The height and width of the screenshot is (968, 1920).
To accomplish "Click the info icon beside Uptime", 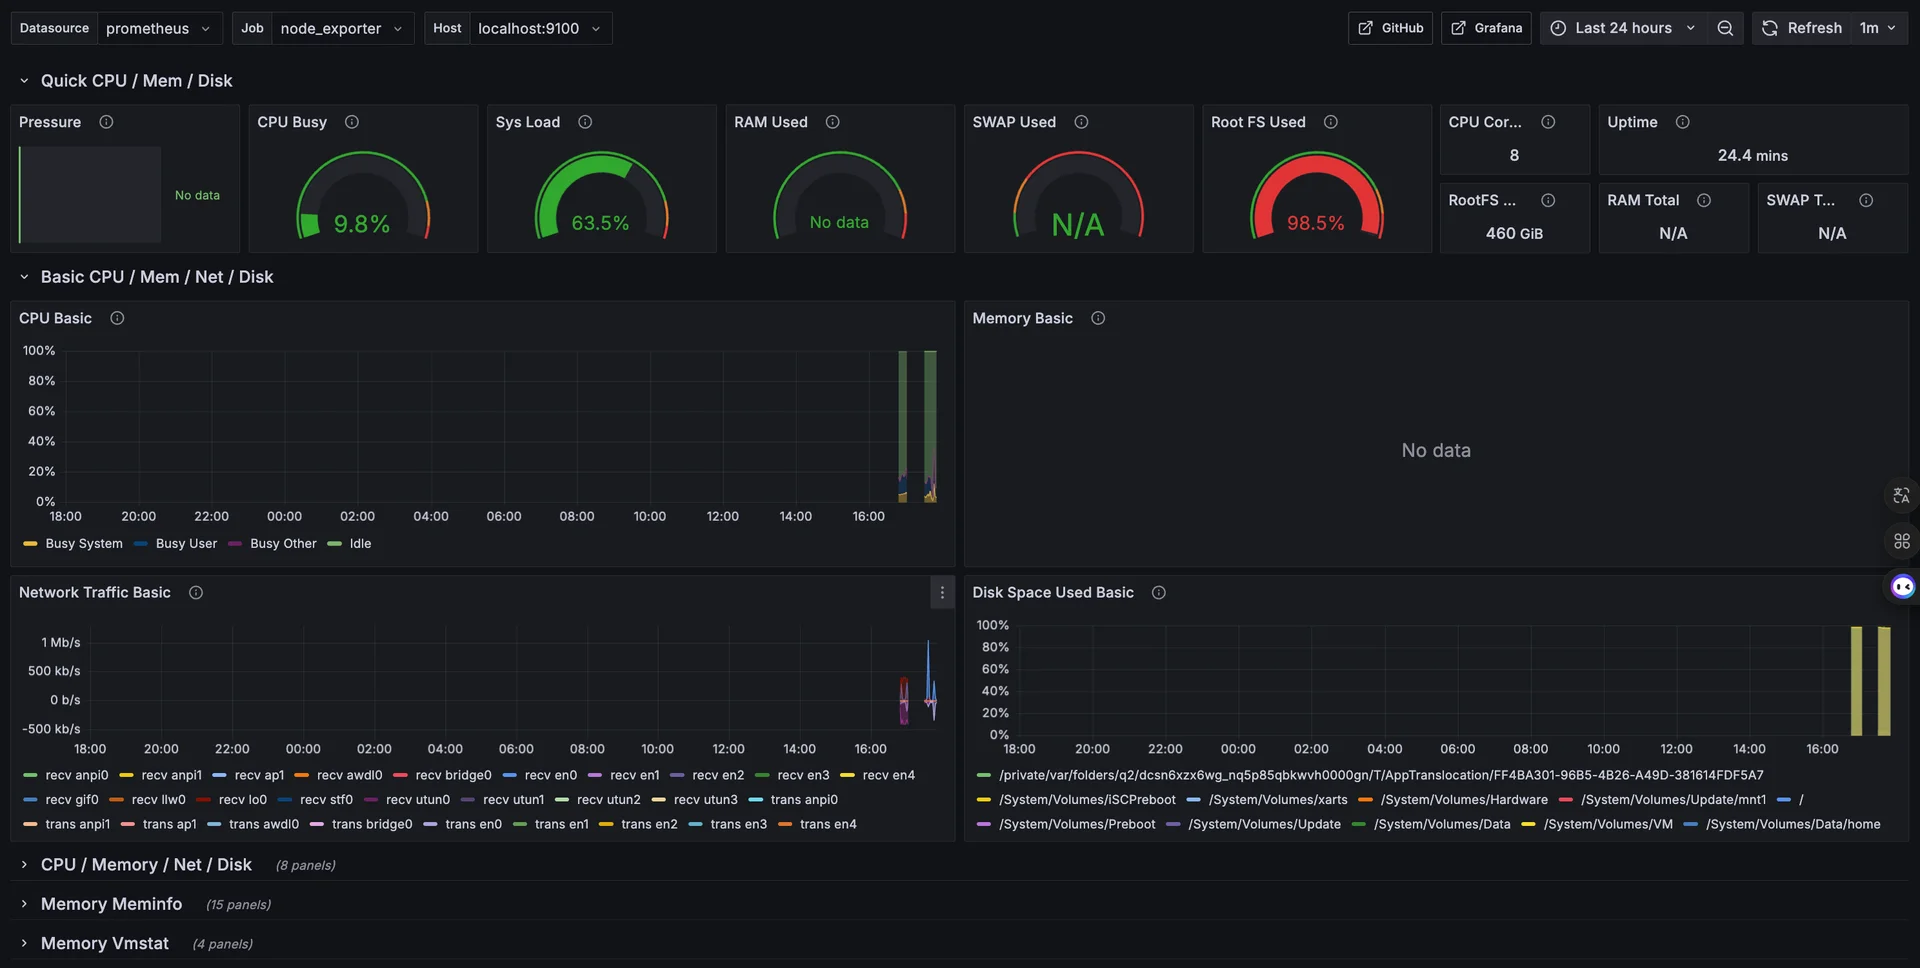I will click(1683, 122).
